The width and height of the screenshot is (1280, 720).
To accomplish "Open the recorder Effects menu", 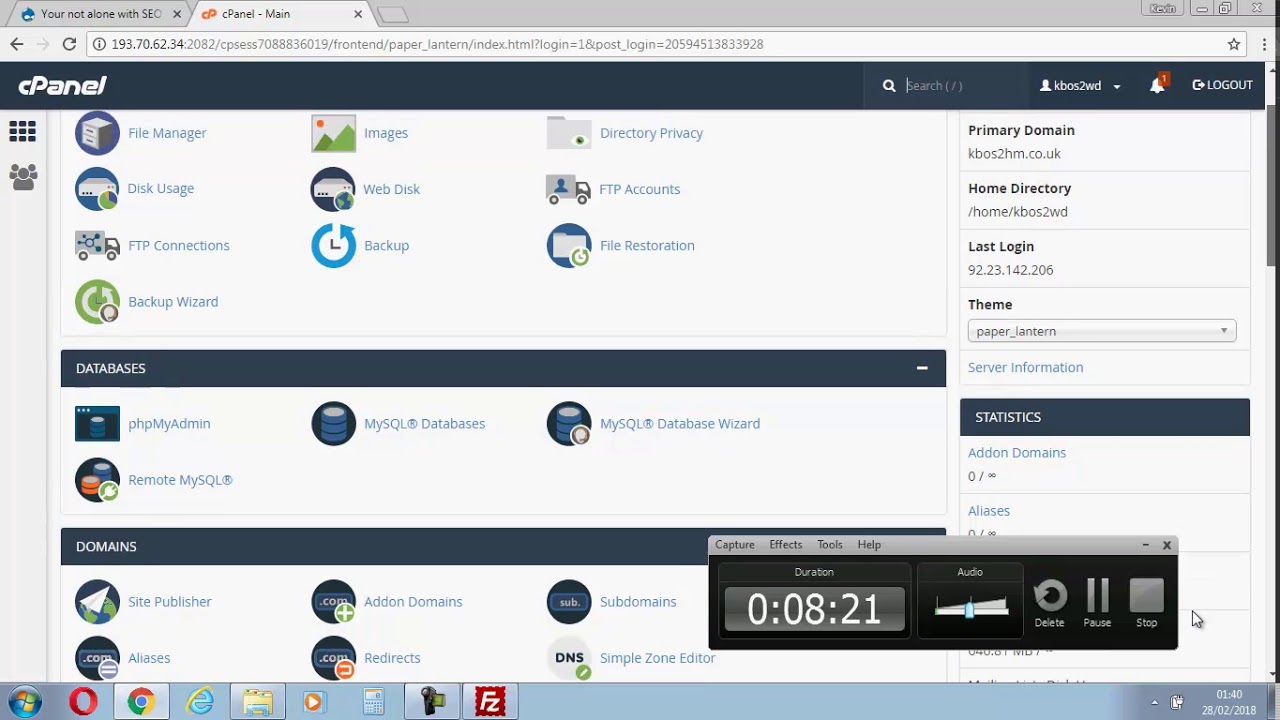I will click(785, 545).
